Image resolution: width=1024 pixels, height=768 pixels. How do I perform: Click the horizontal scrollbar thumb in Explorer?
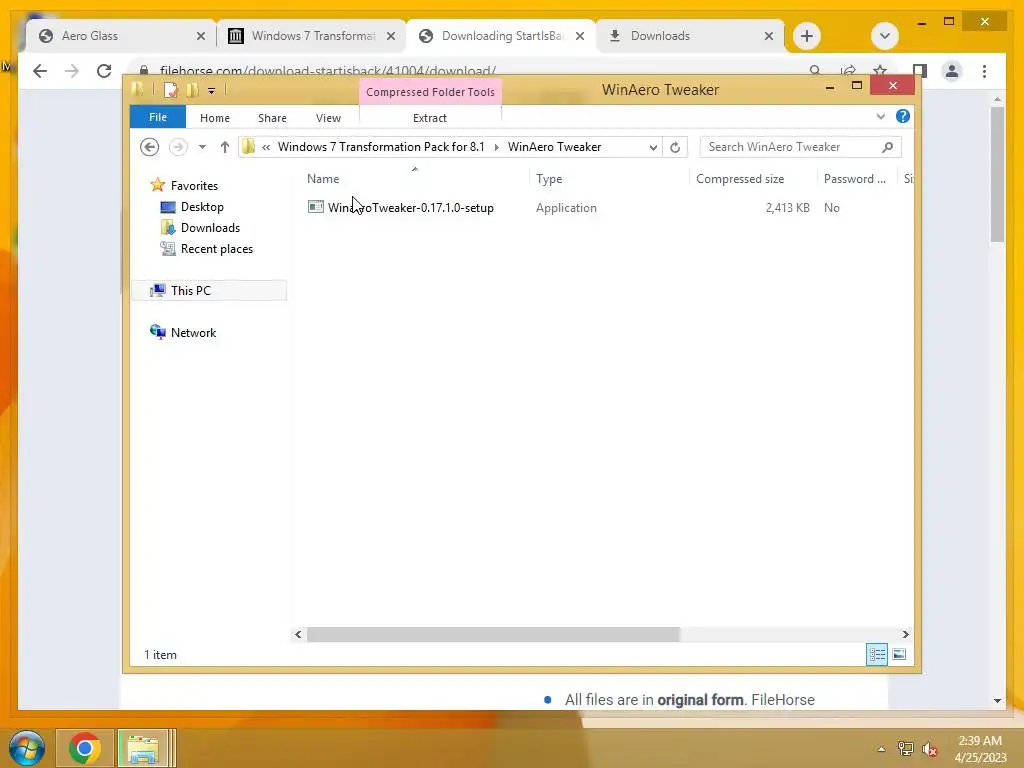(x=493, y=634)
